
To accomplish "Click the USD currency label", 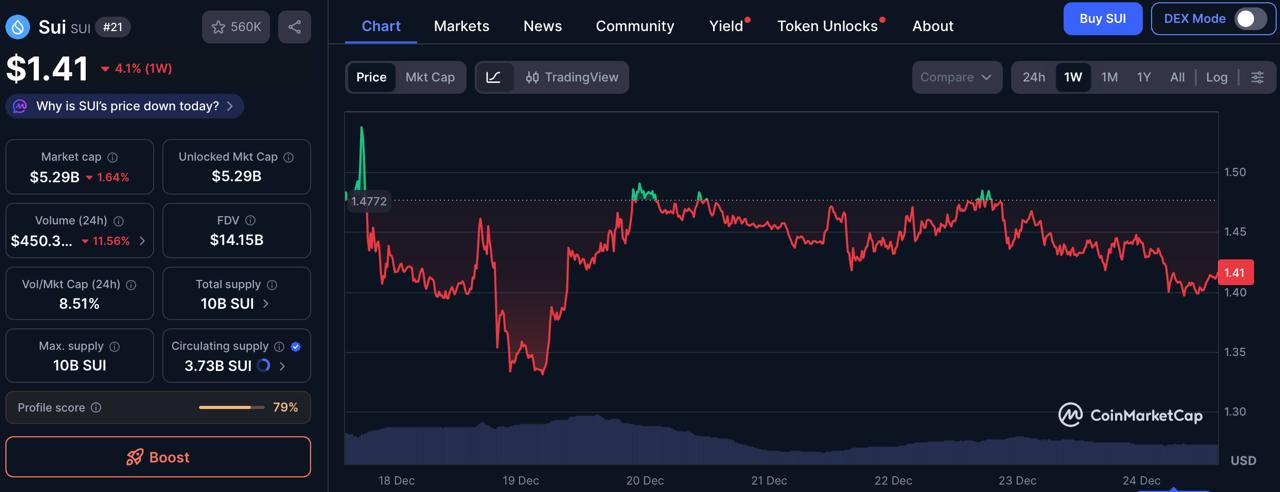I will coord(1243,460).
